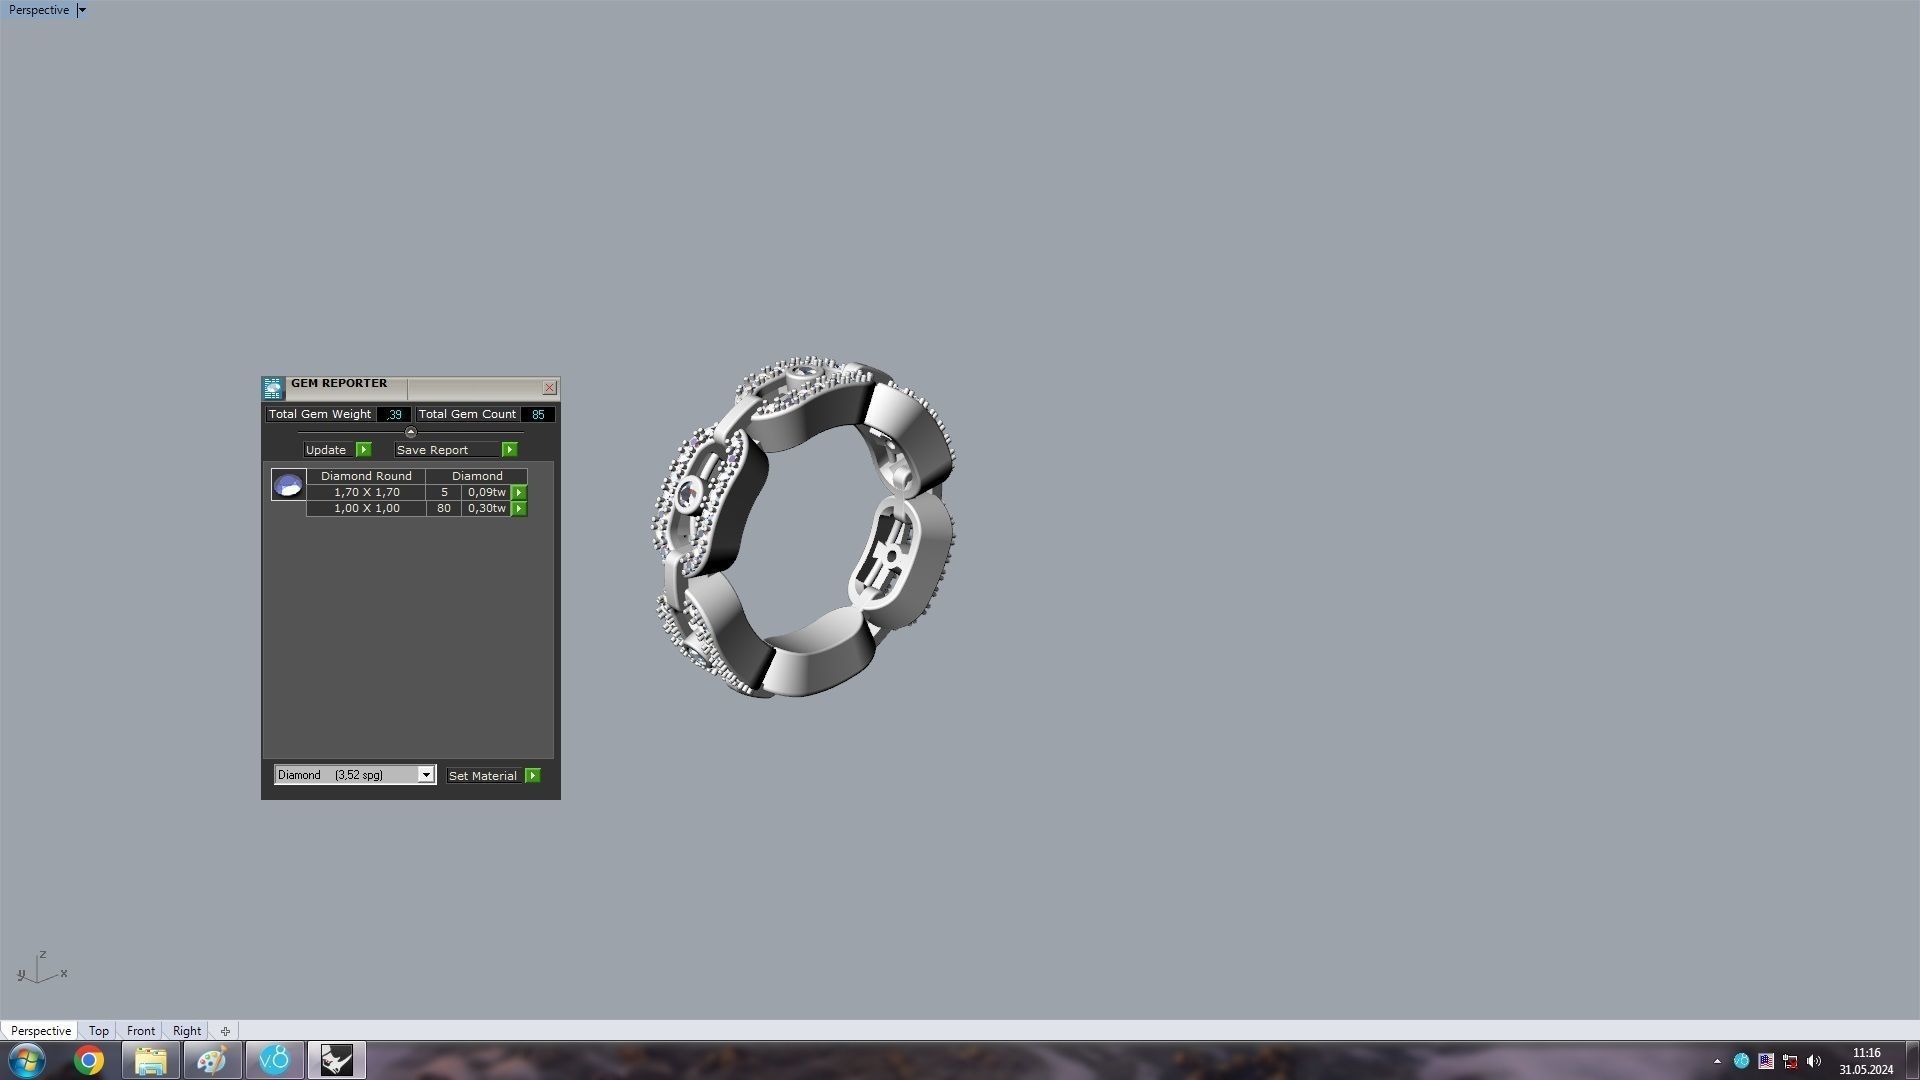
Task: Open File Explorer from the taskbar
Action: (x=151, y=1061)
